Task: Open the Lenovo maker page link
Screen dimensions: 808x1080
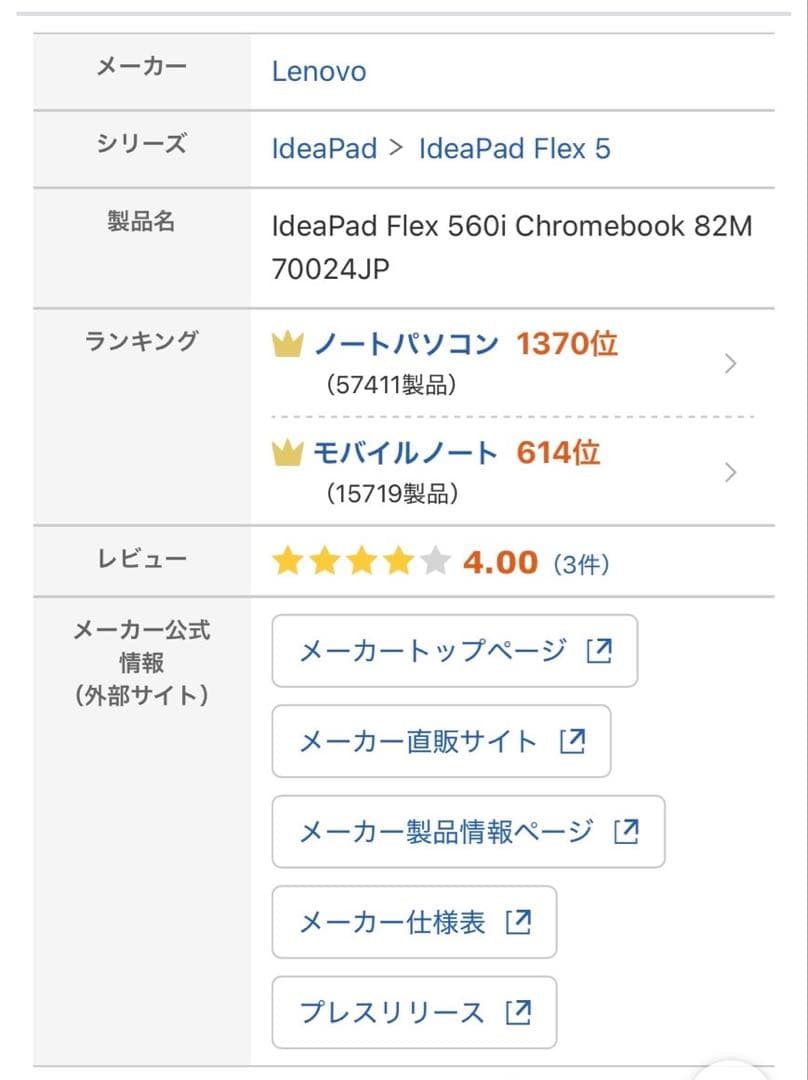Action: (x=319, y=70)
